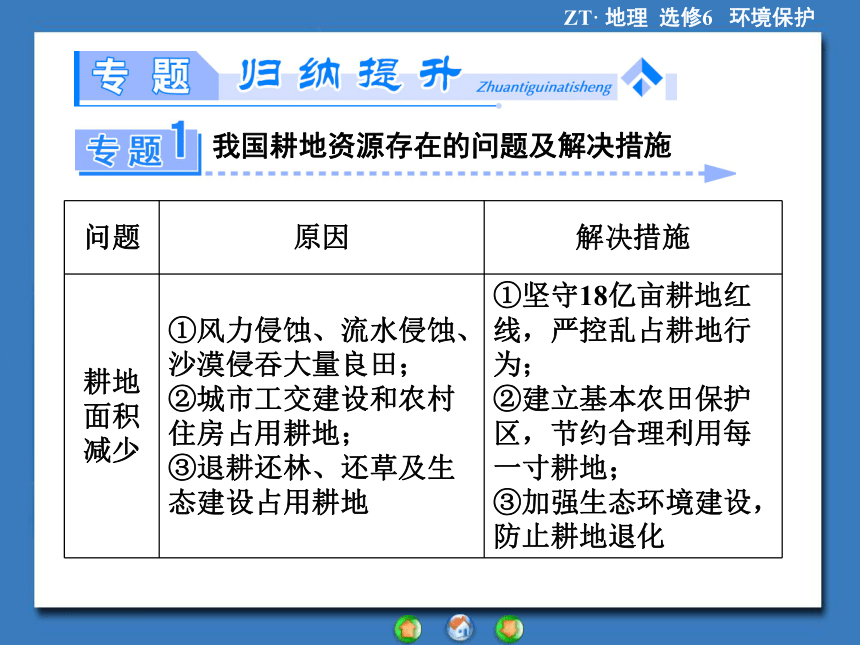Click the 原因 table header cell
Image resolution: width=860 pixels, height=645 pixels.
click(321, 237)
